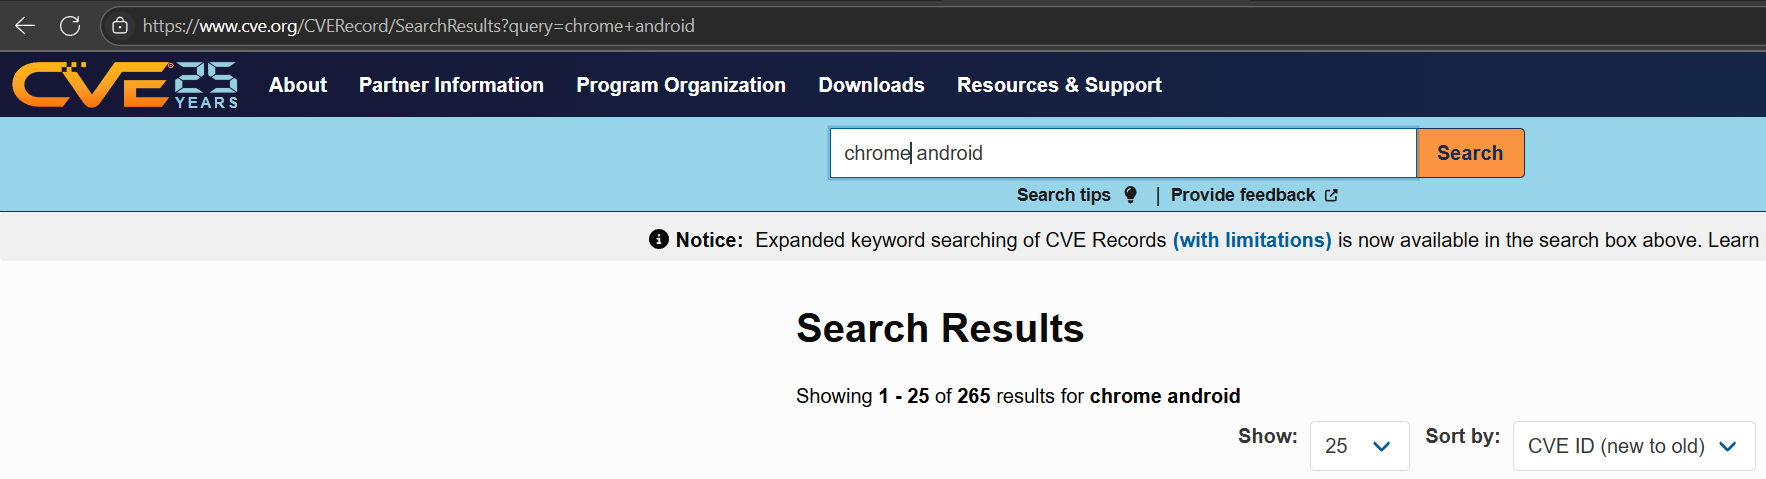Expand the Show 25 results dropdown
Image resolution: width=1766 pixels, height=479 pixels.
point(1359,446)
